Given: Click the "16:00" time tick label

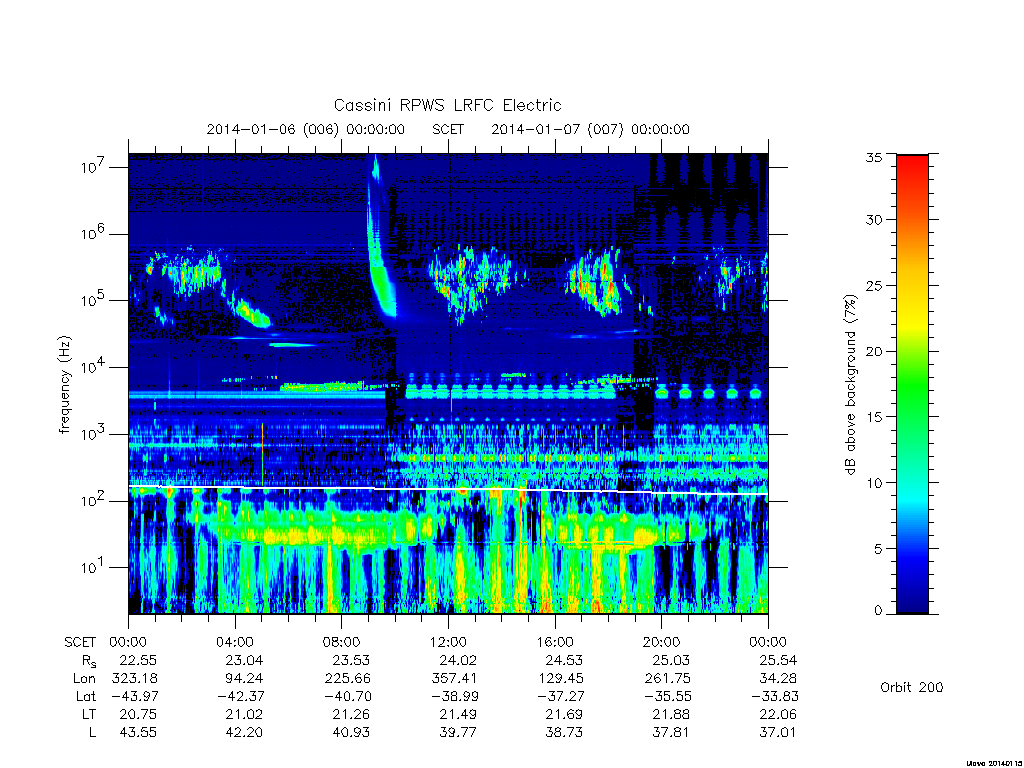Looking at the screenshot, I should 555,642.
